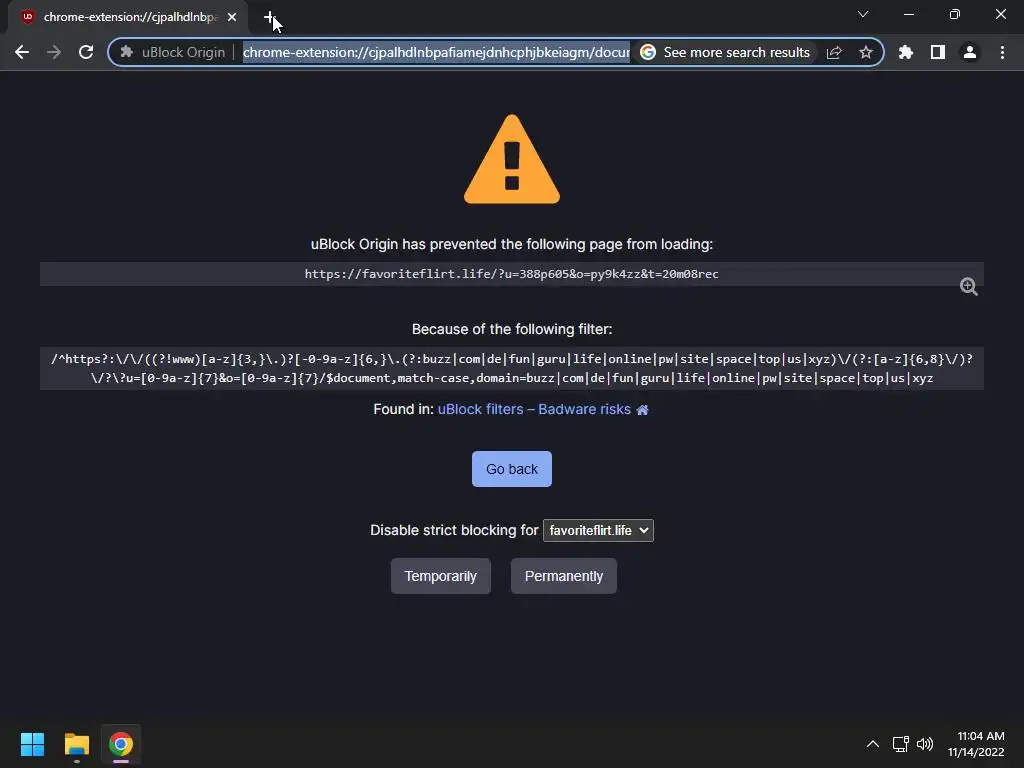Disable strict blocking Permanently

(x=564, y=576)
